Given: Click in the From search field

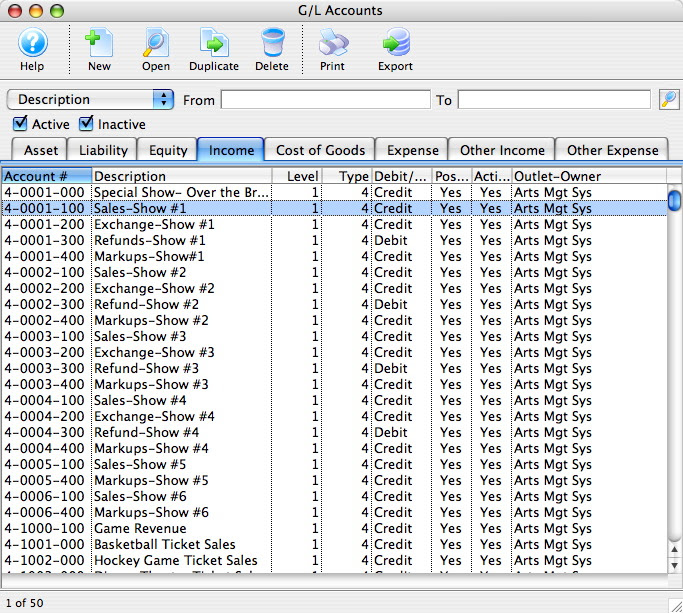Looking at the screenshot, I should tap(326, 100).
